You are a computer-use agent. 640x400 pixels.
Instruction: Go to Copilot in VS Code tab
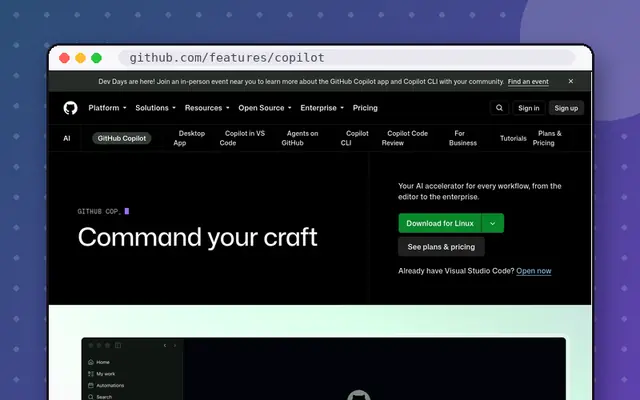pyautogui.click(x=242, y=138)
